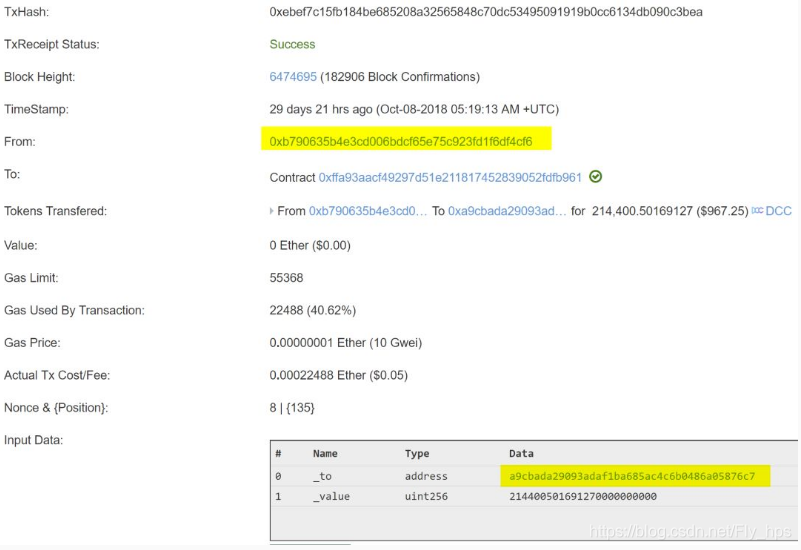Click the Block Height label

39,77
